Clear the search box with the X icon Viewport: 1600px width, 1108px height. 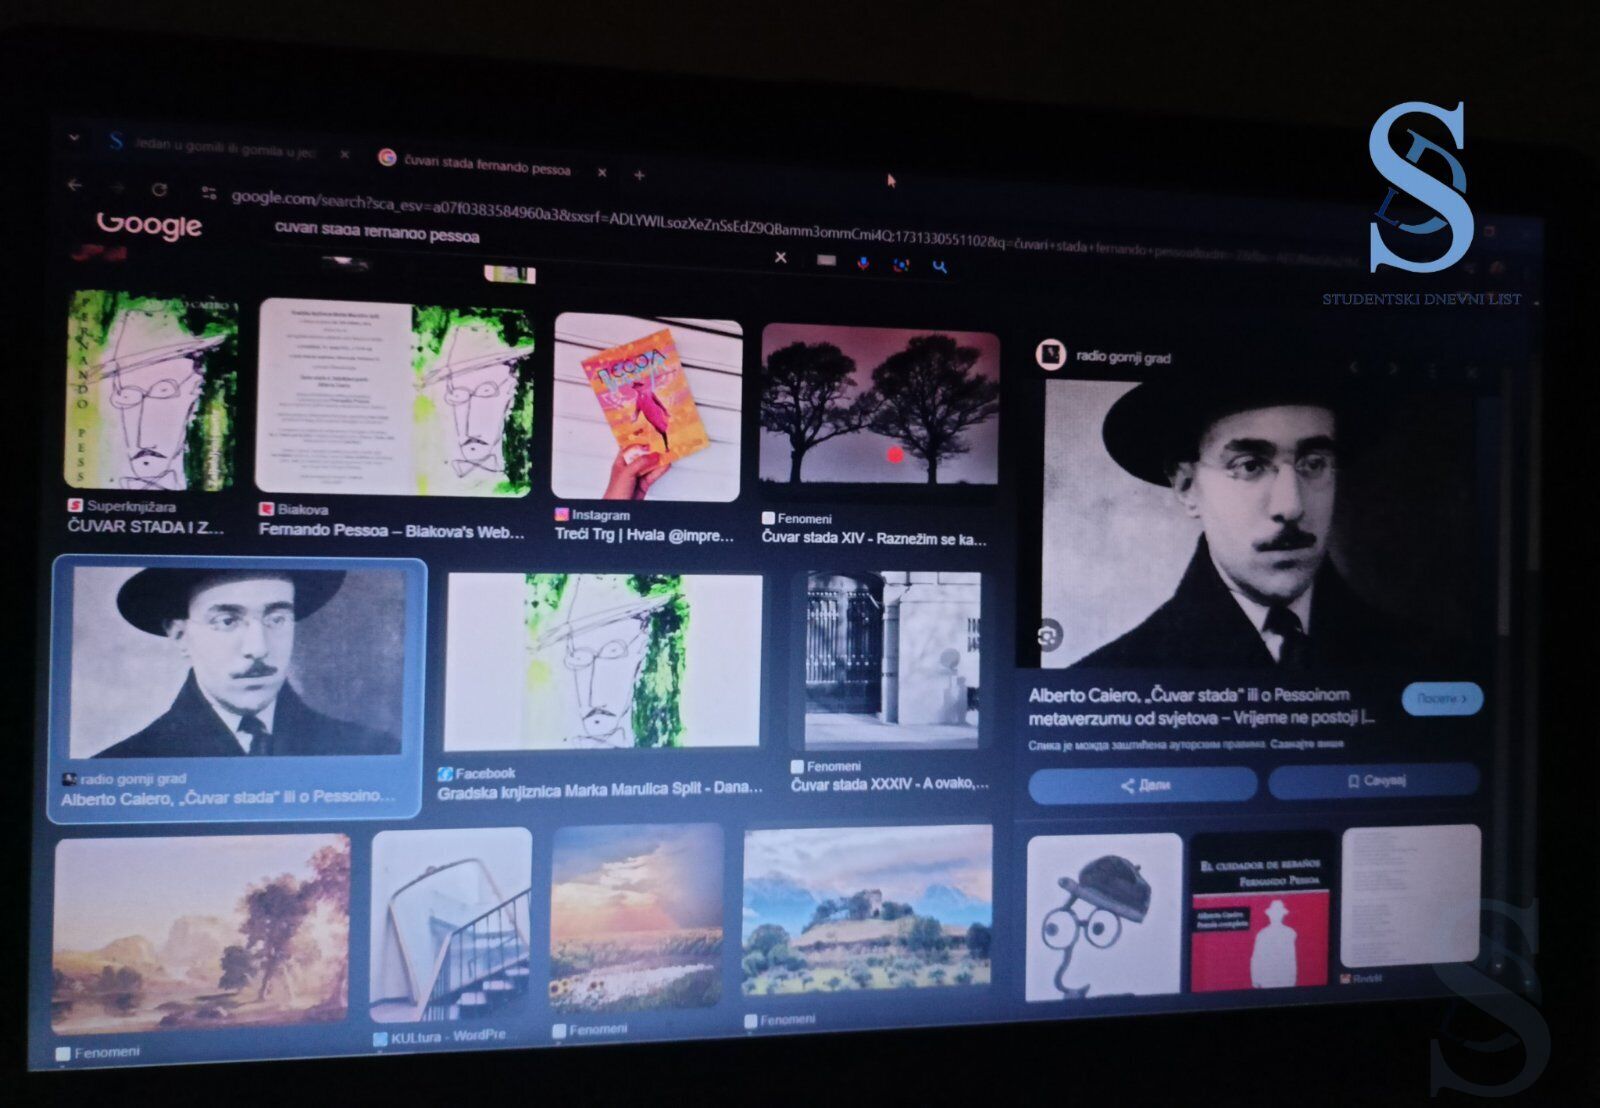[780, 258]
